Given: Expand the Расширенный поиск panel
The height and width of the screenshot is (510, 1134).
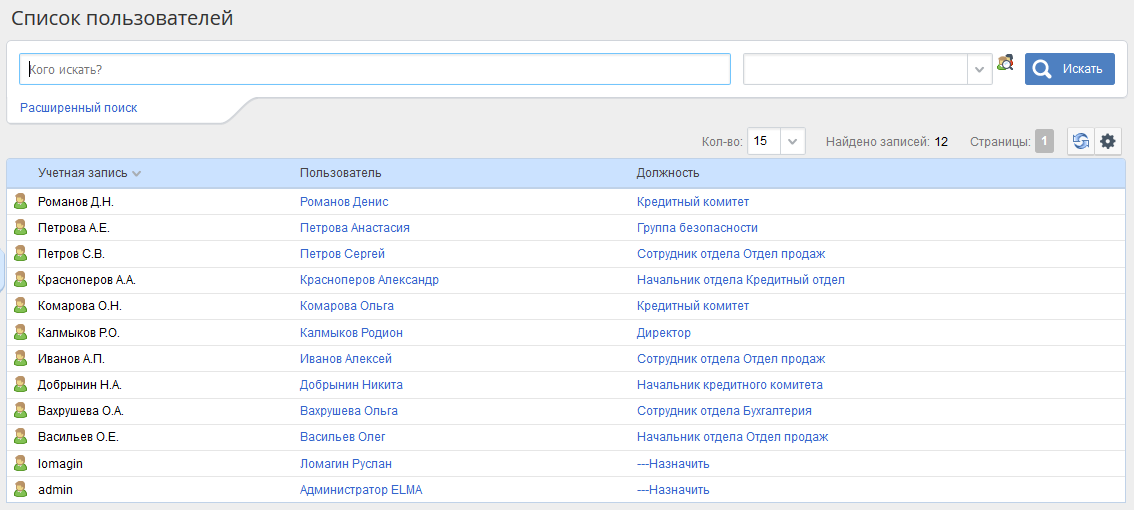Looking at the screenshot, I should (x=79, y=108).
